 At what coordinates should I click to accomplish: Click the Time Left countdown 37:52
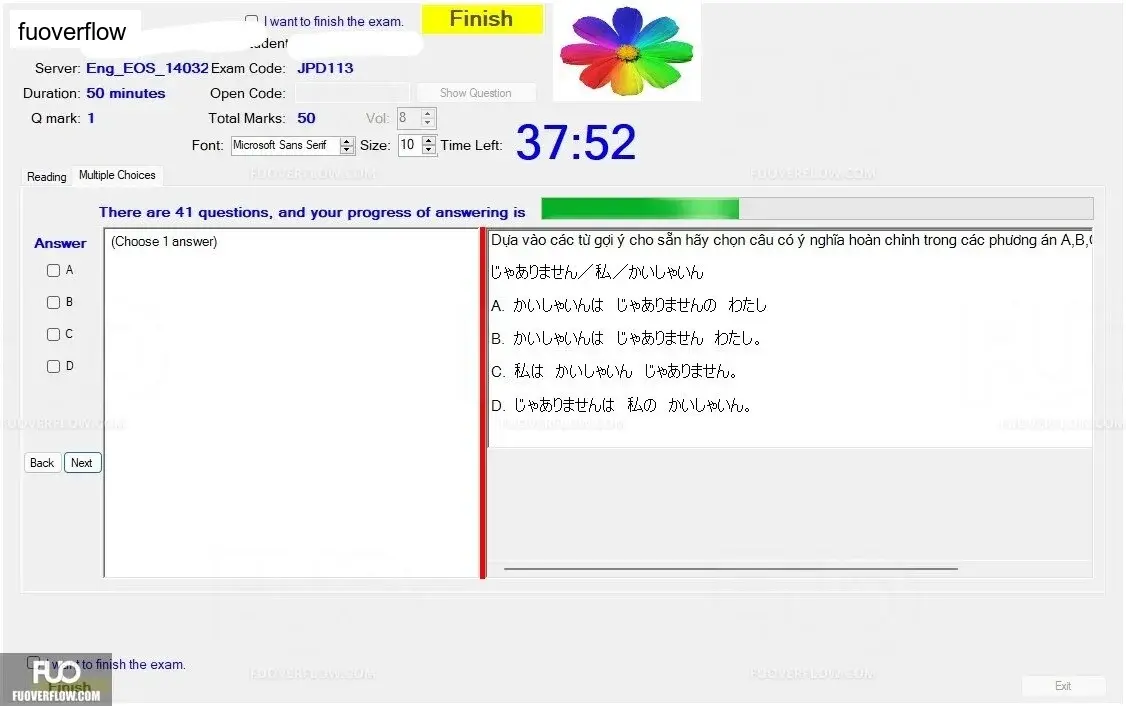[x=576, y=142]
